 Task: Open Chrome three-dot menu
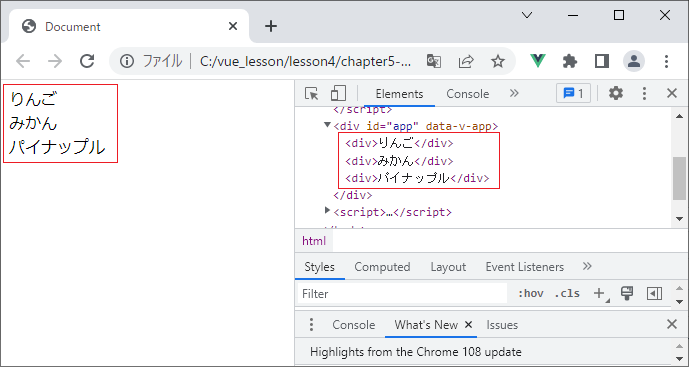[666, 61]
